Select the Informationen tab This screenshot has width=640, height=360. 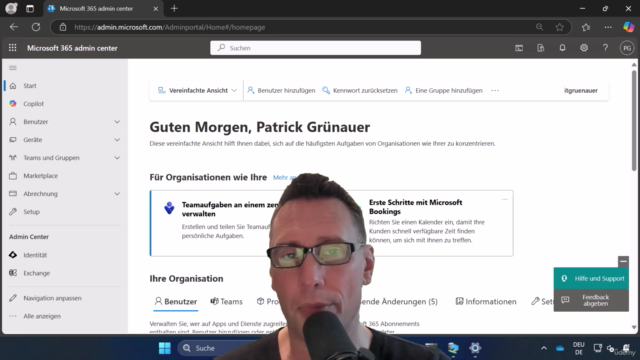click(x=486, y=302)
